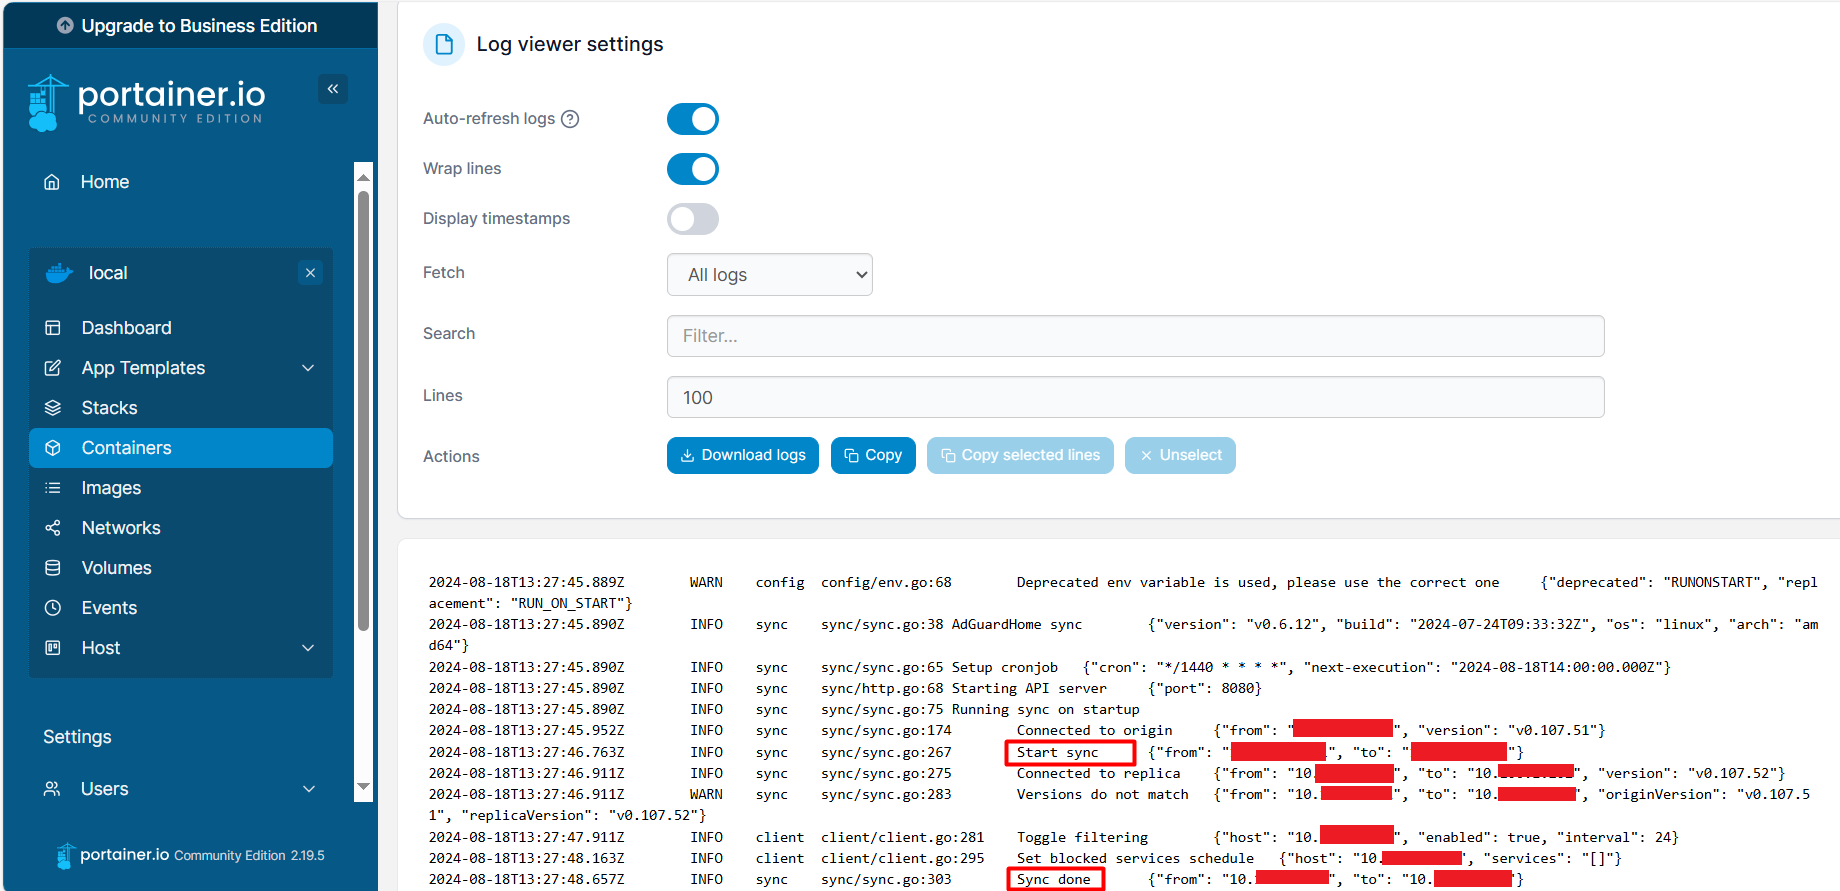Click the Copy selected lines button

pos(1020,455)
